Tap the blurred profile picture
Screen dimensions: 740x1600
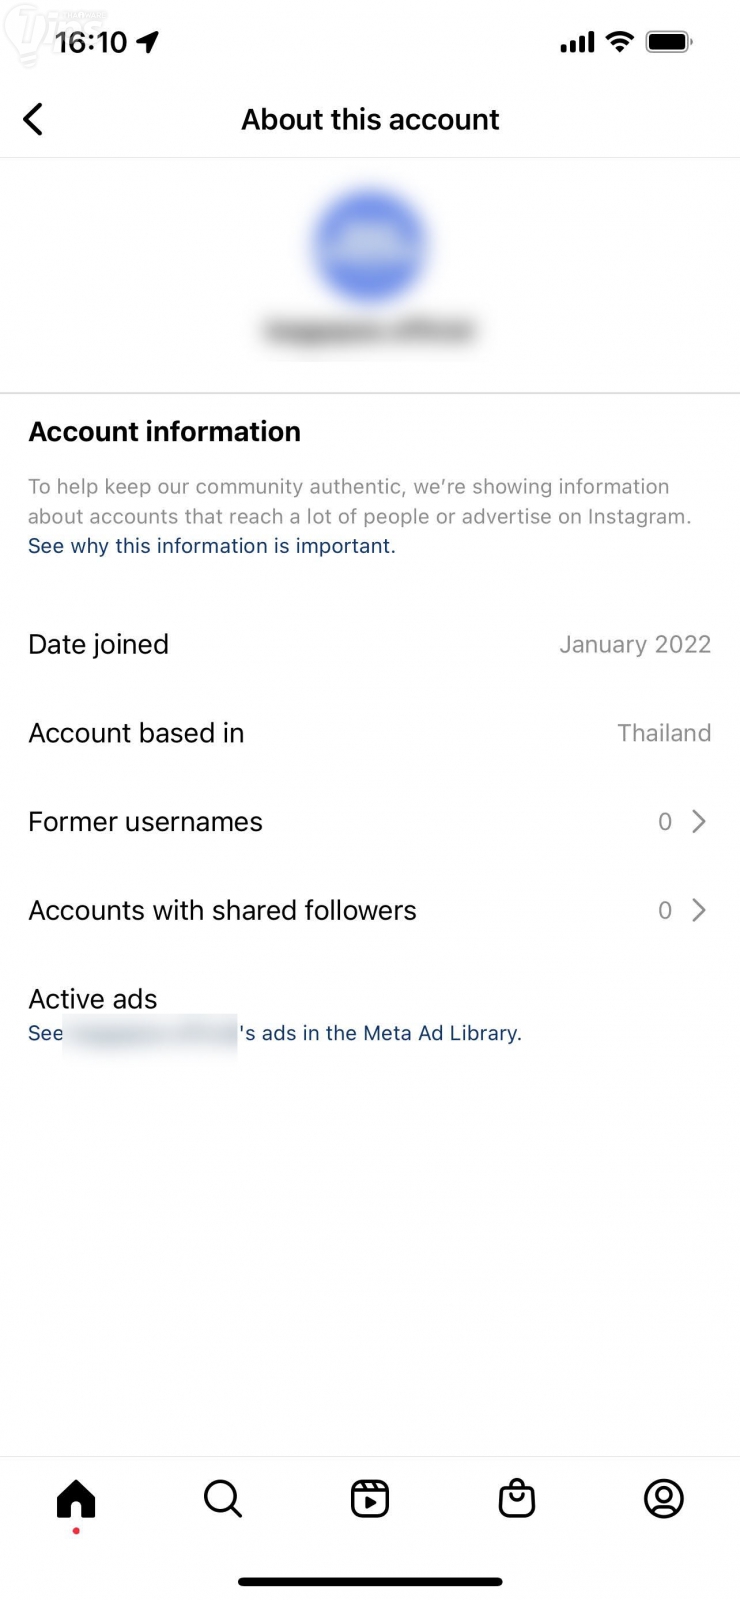click(x=370, y=246)
